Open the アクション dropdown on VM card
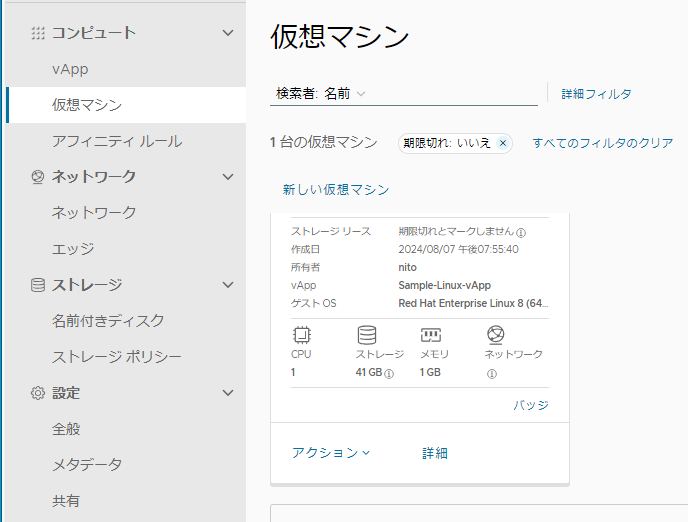Screen dimensions: 688x522 [x=331, y=453]
